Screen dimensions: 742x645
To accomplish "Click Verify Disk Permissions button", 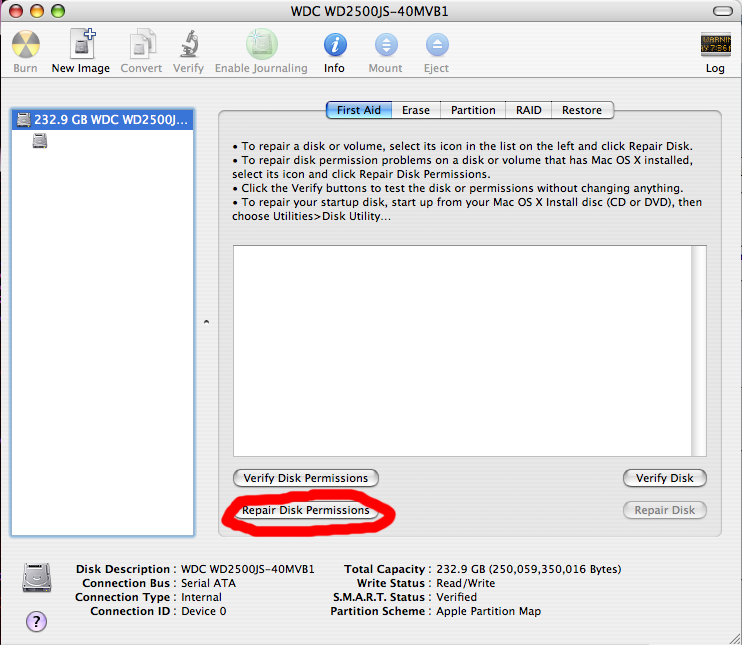I will point(306,478).
